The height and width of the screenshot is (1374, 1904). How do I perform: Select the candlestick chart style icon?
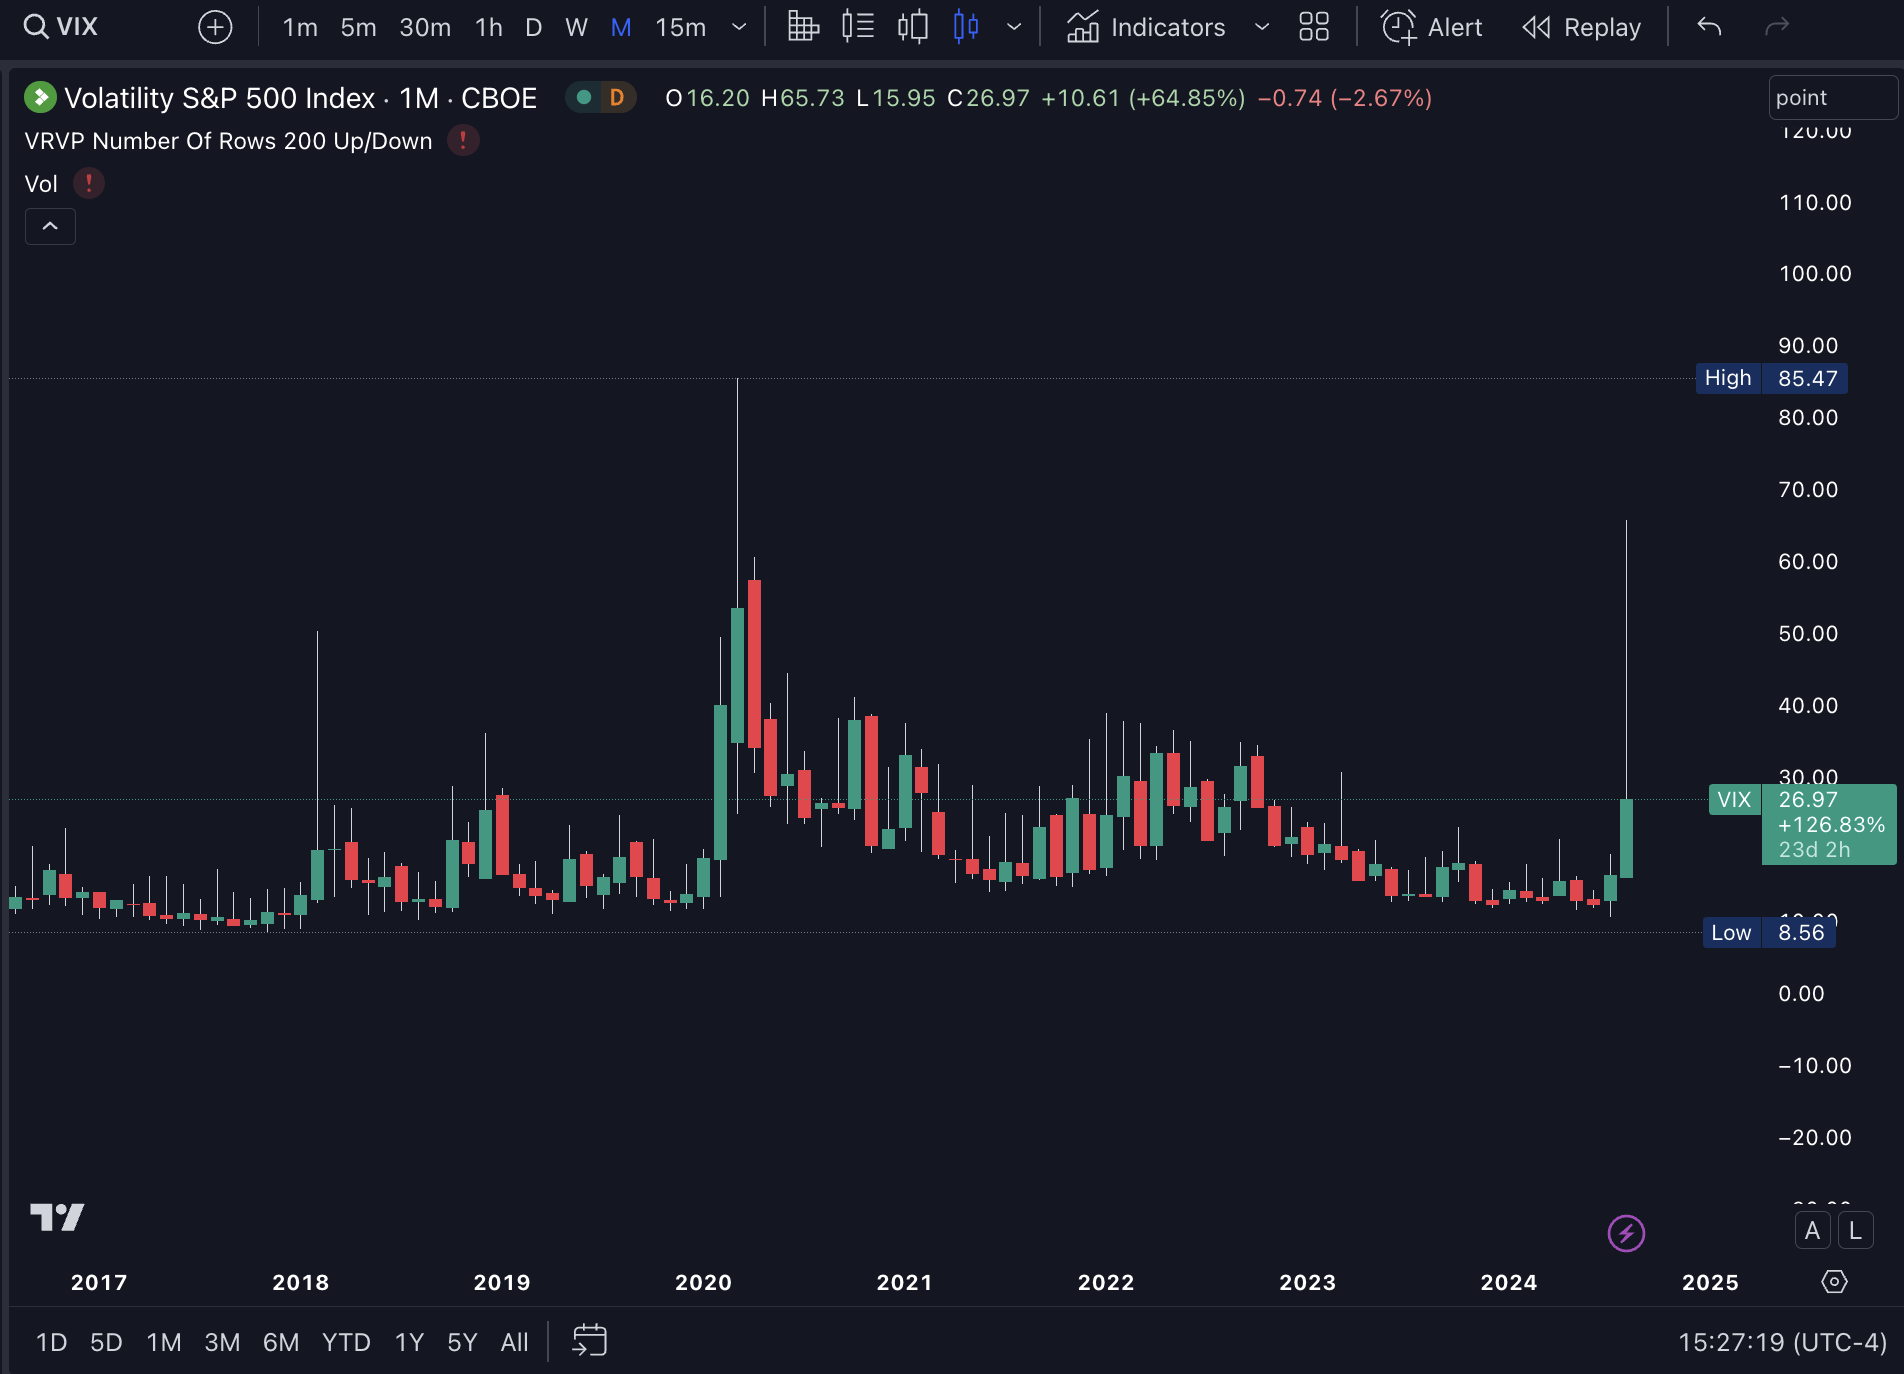(x=965, y=27)
